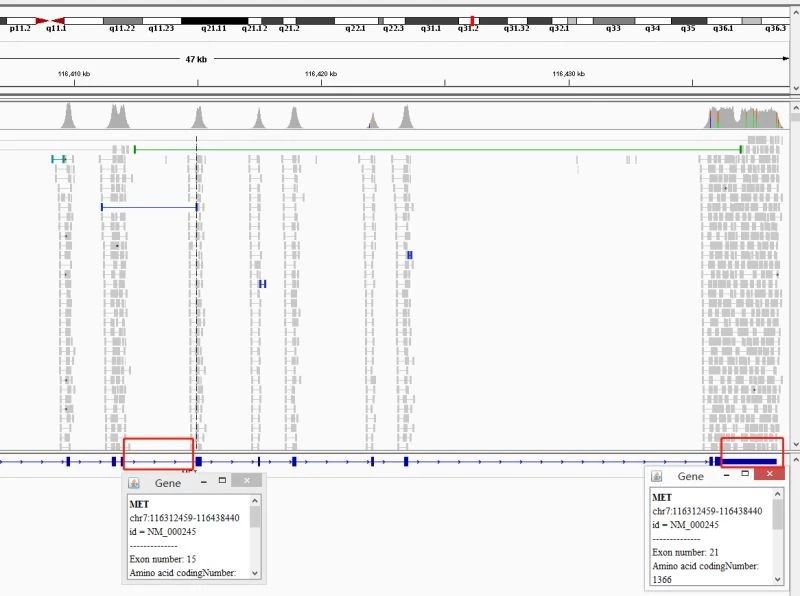Screen dimensions: 800x596
Task: Click the red centromere marker on the ideogram
Action: coord(49,20)
